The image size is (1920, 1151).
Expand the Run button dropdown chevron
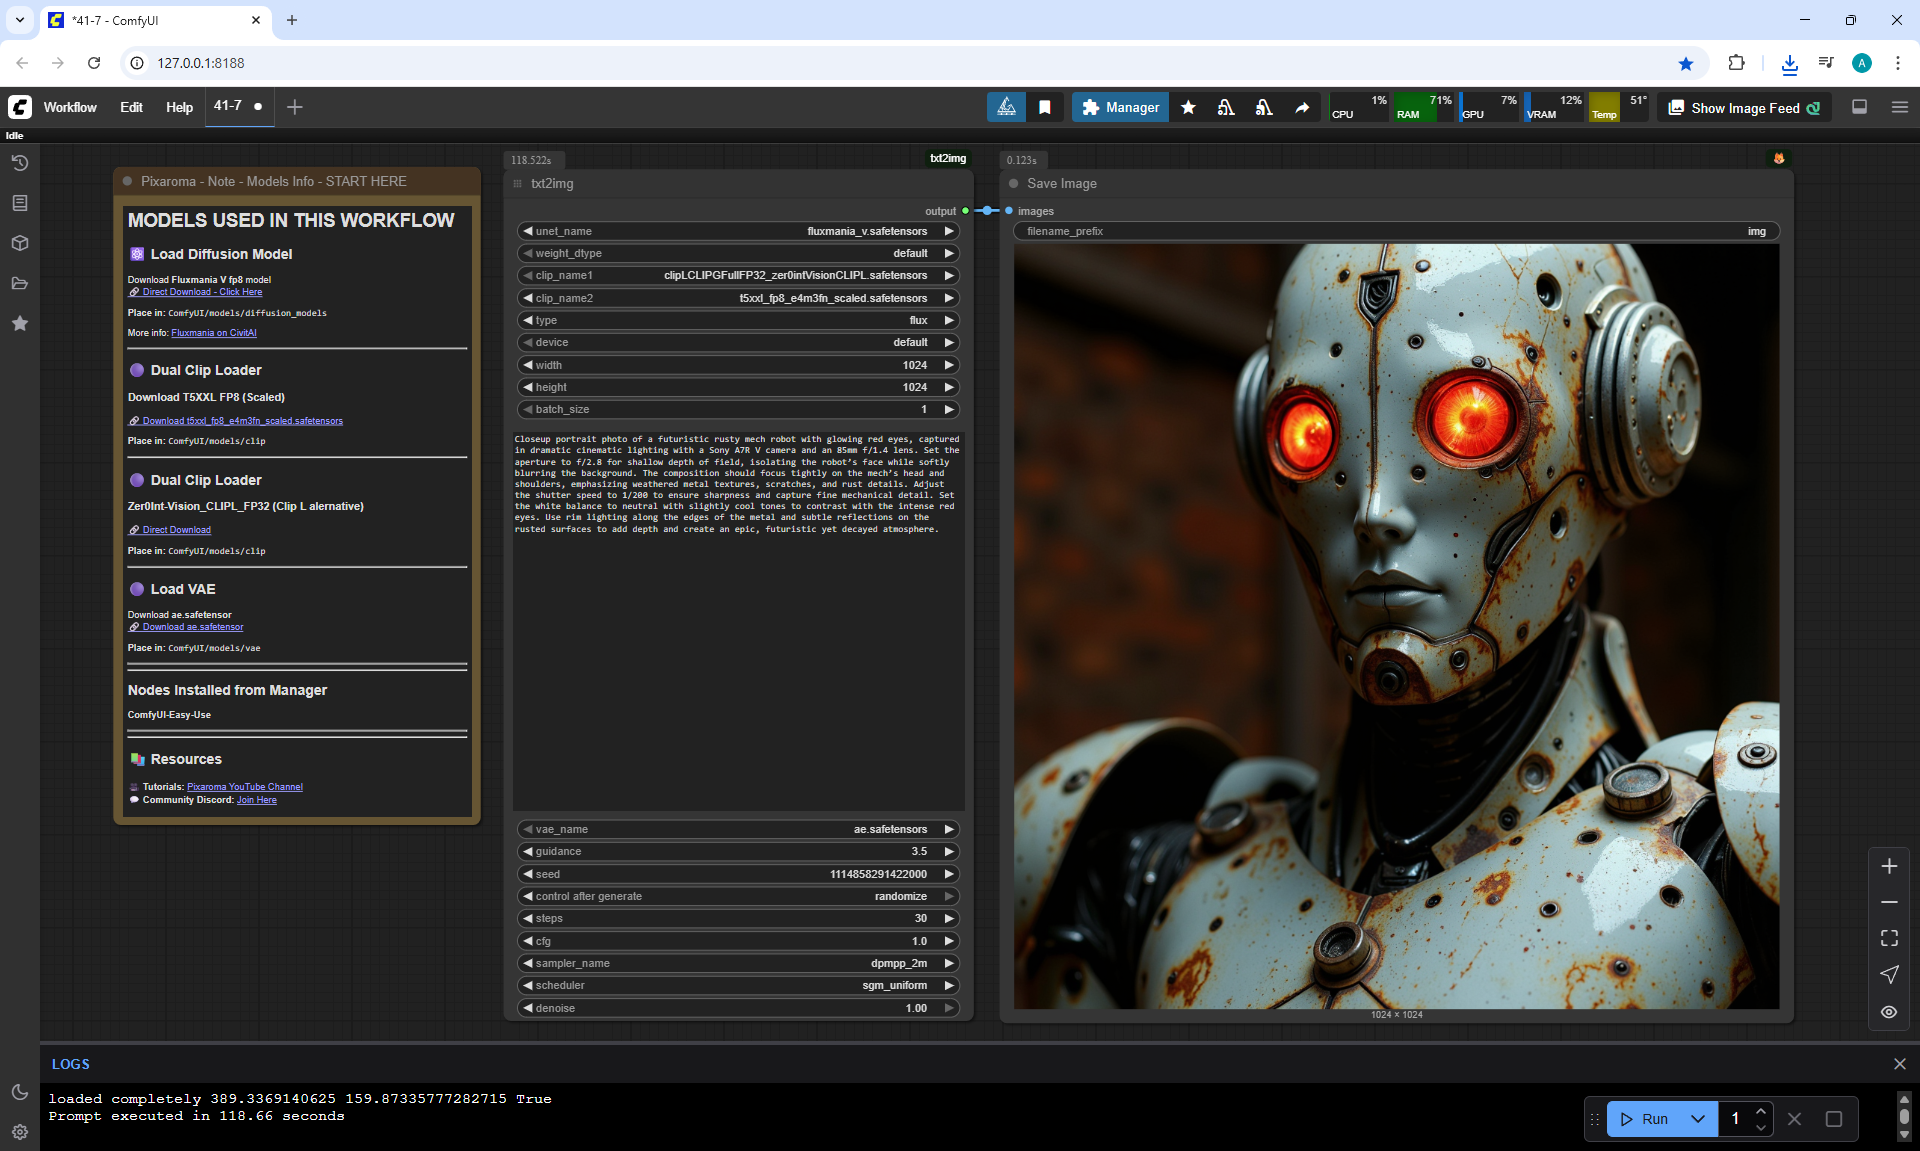[x=1697, y=1119]
